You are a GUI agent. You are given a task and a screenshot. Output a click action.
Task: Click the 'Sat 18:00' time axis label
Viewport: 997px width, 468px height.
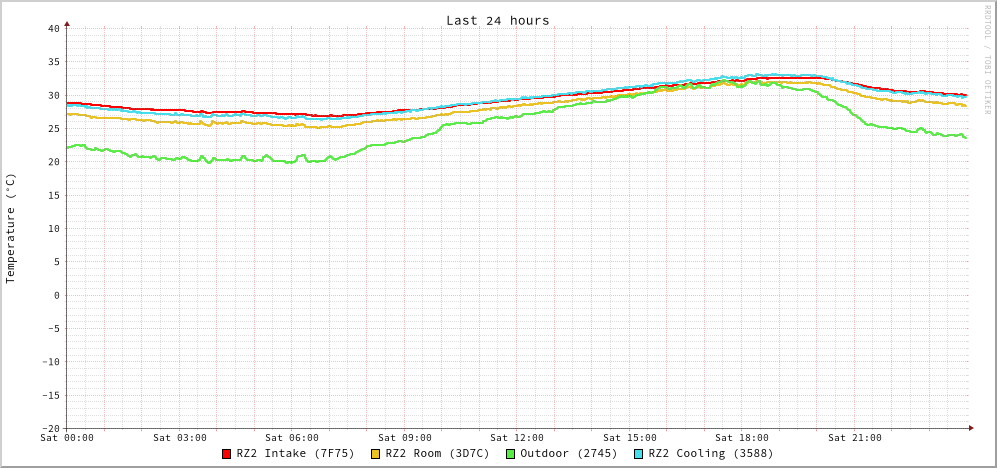(x=742, y=437)
